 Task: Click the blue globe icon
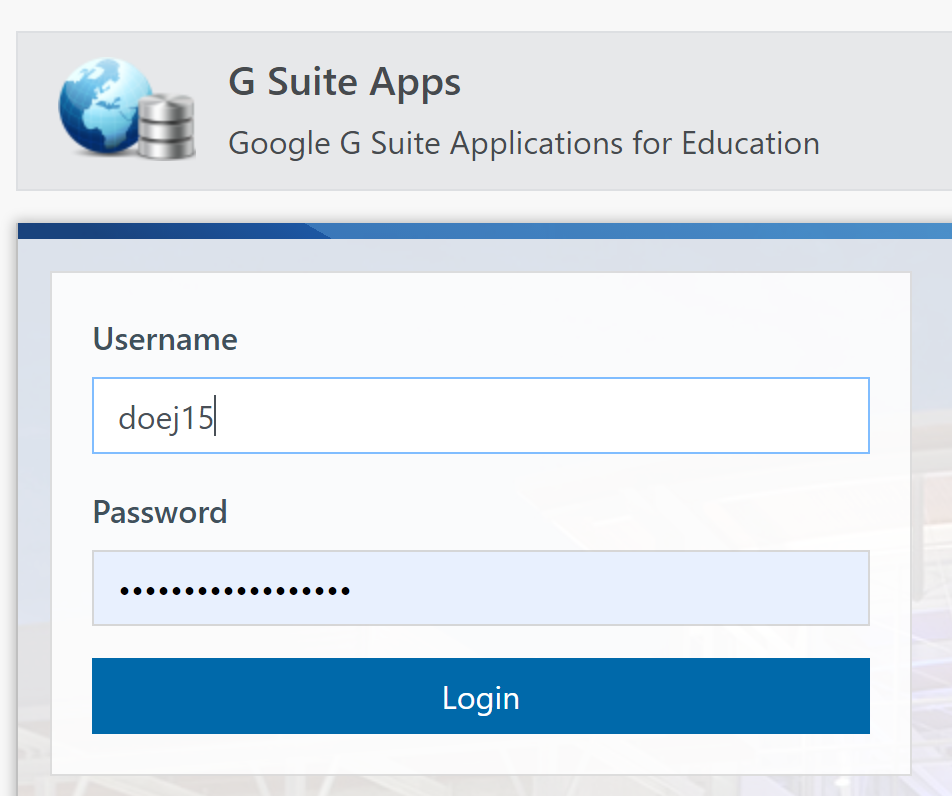point(103,104)
